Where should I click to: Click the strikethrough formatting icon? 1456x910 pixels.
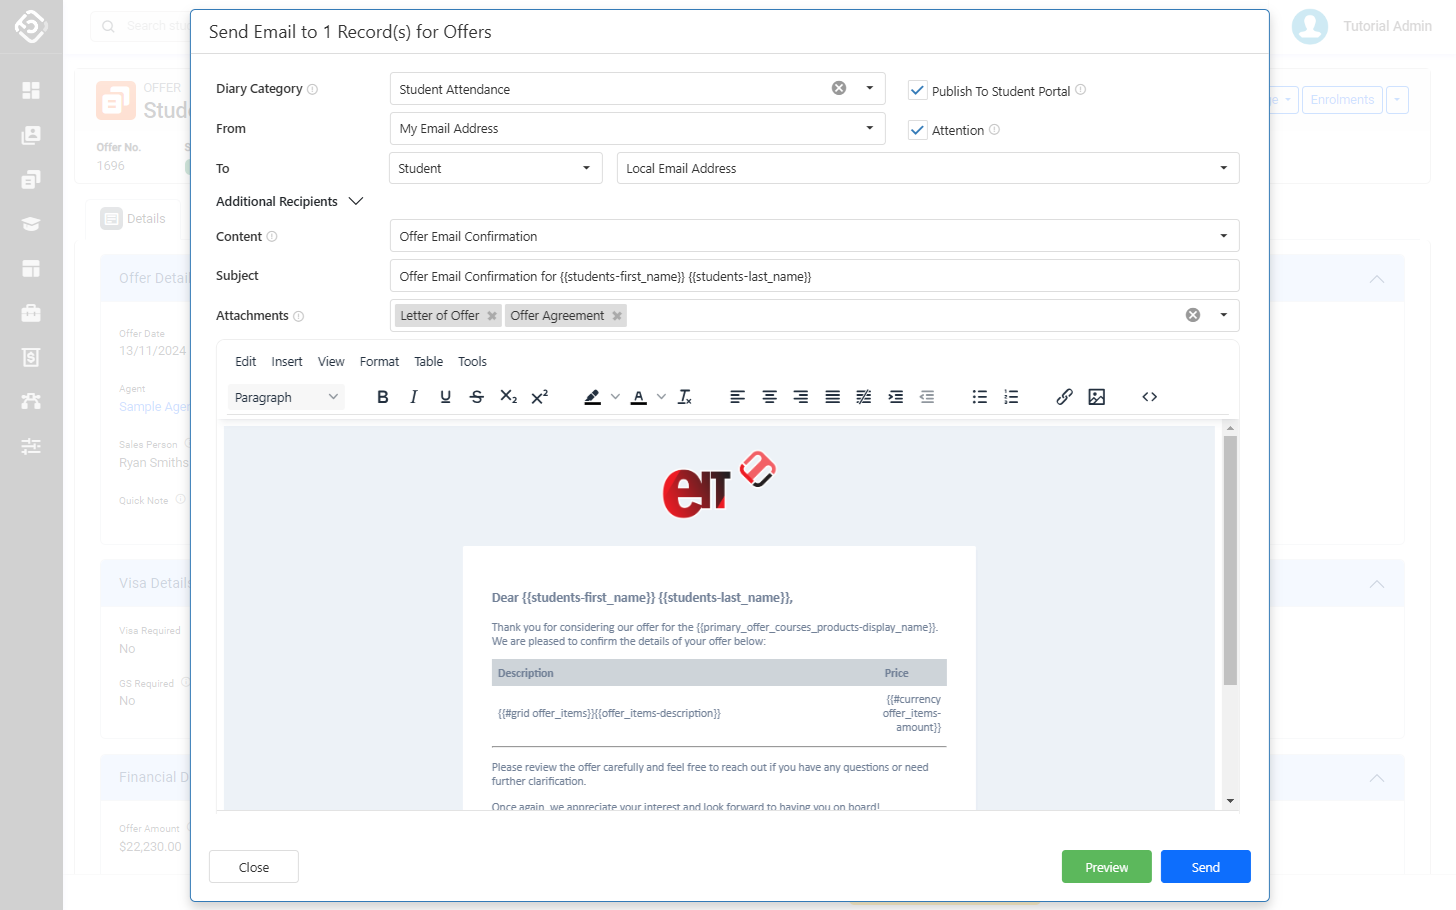click(x=477, y=397)
